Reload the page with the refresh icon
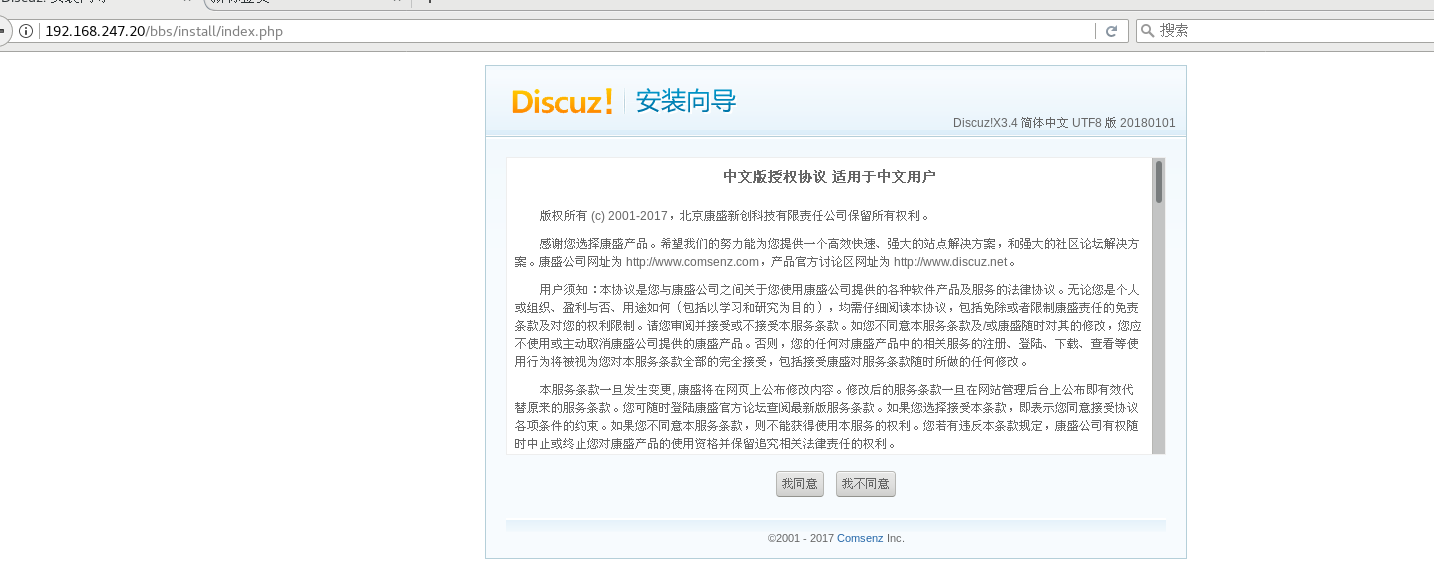Viewport: 1434px width, 577px height. [1111, 31]
